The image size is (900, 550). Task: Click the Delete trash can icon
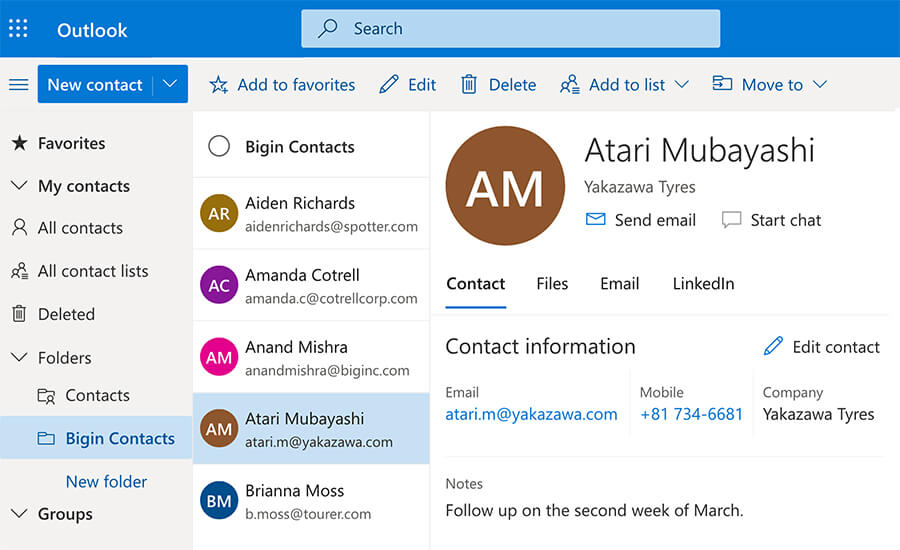469,84
